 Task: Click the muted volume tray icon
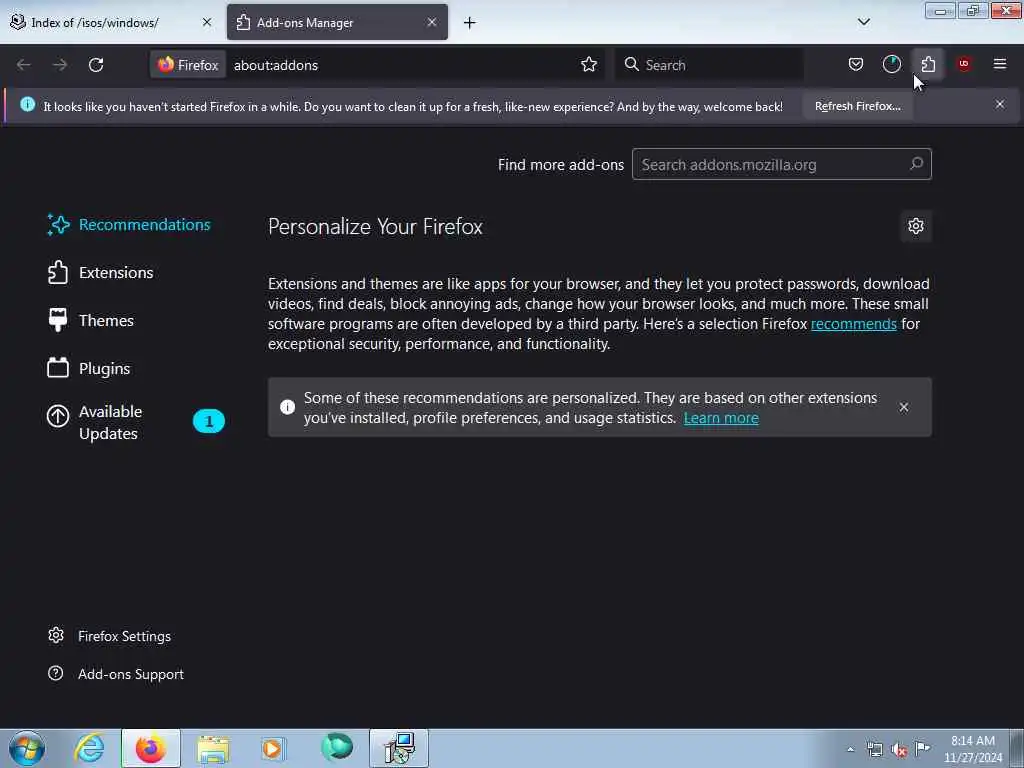[x=899, y=750]
